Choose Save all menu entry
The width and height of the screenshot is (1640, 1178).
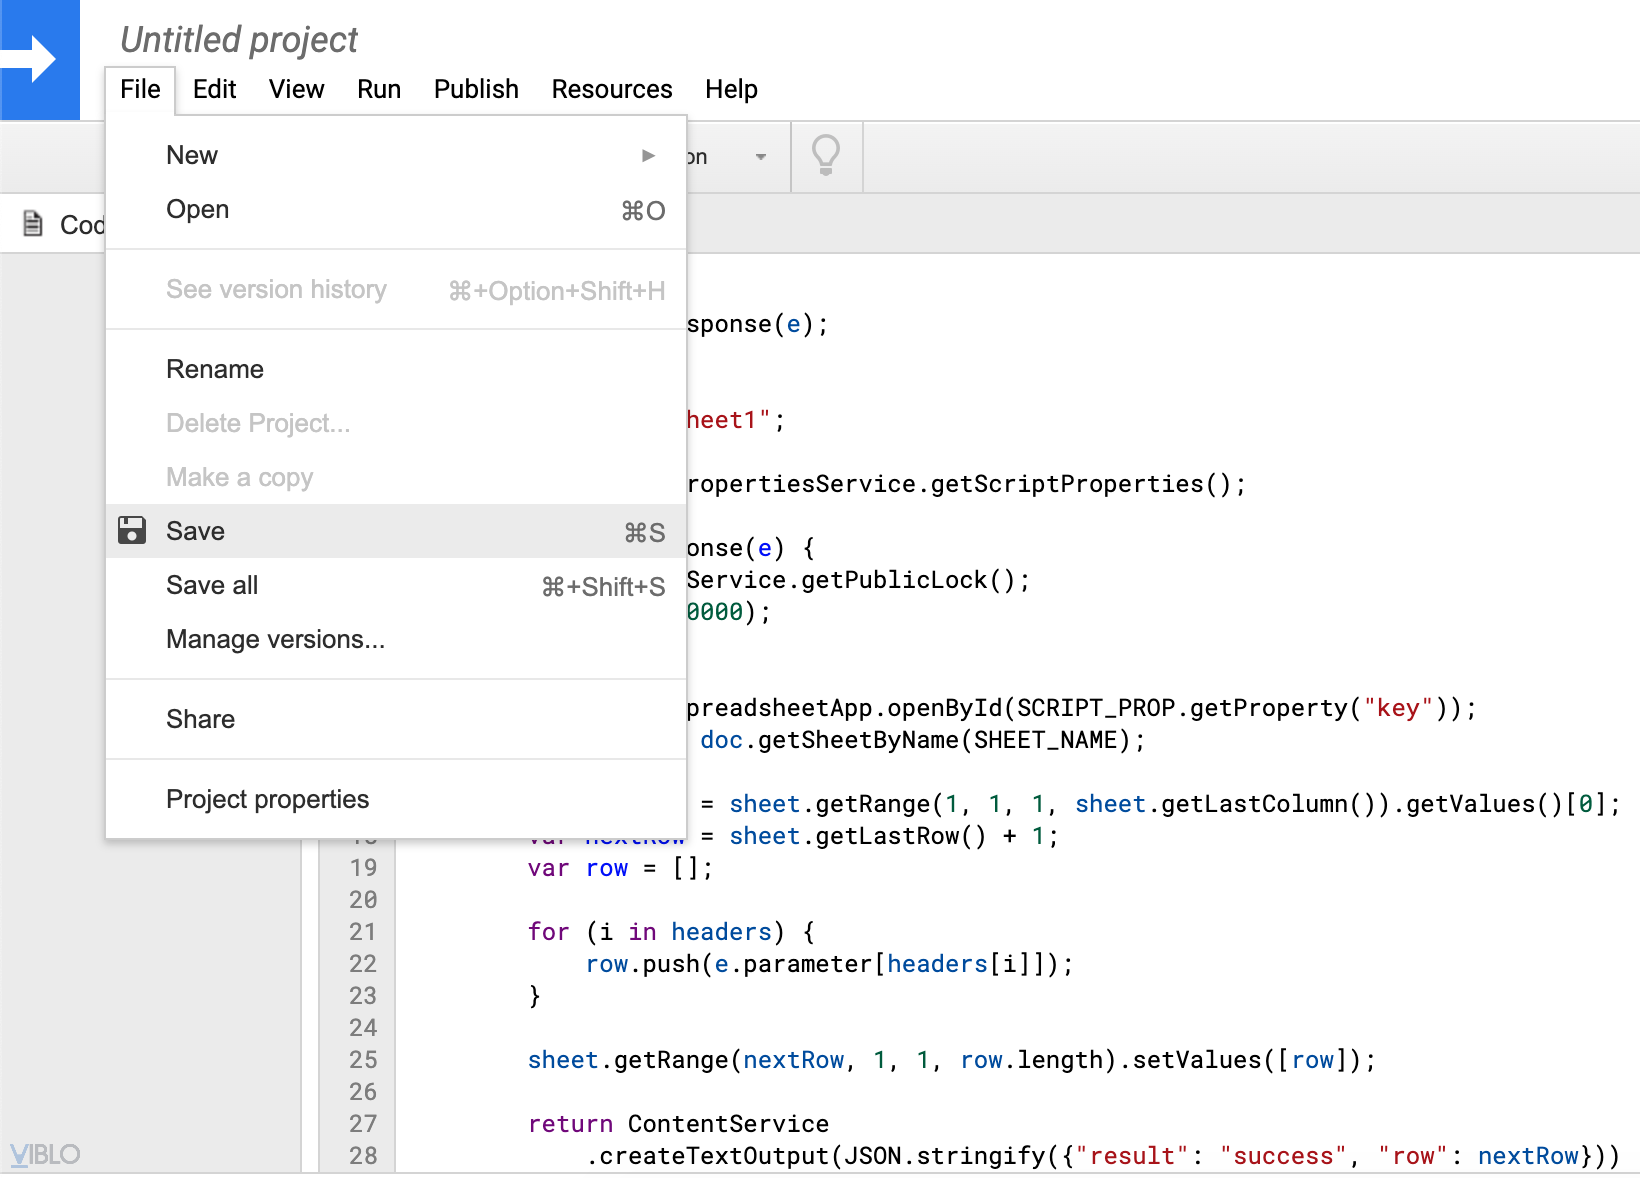(x=212, y=586)
